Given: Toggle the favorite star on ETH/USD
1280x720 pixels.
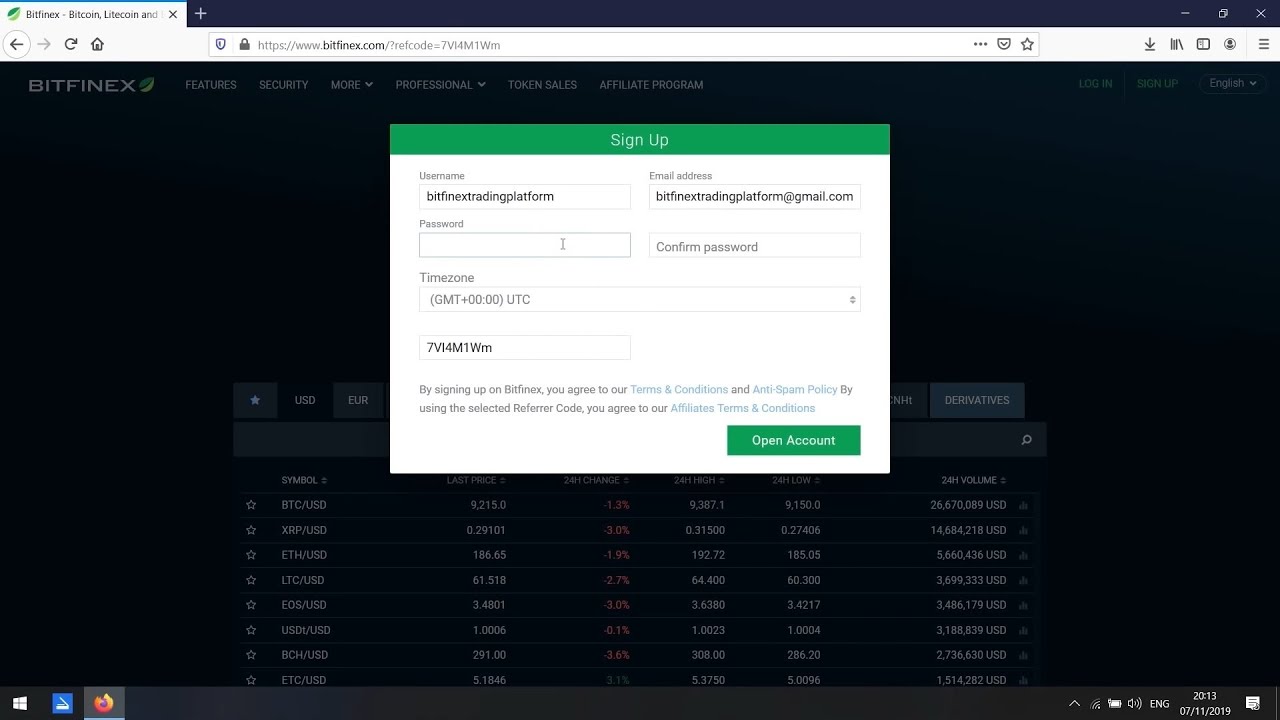Looking at the screenshot, I should click(x=251, y=555).
